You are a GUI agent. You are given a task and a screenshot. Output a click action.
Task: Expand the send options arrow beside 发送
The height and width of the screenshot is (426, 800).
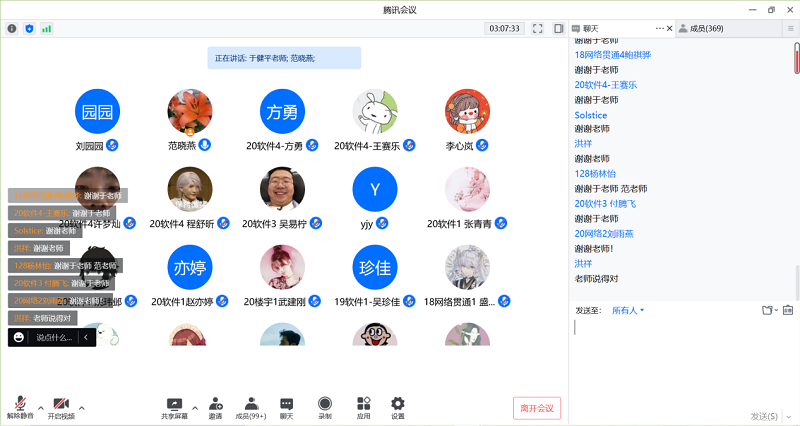pos(788,415)
